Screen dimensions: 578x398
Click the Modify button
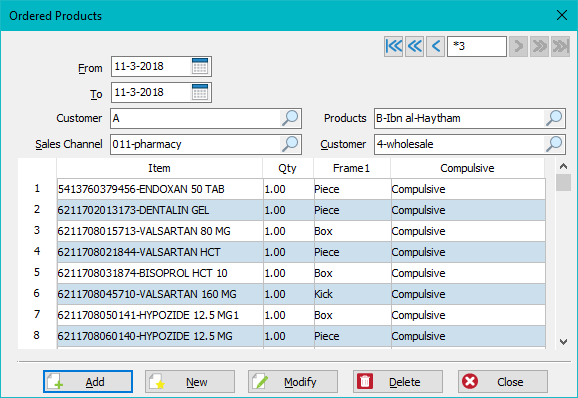coord(293,381)
